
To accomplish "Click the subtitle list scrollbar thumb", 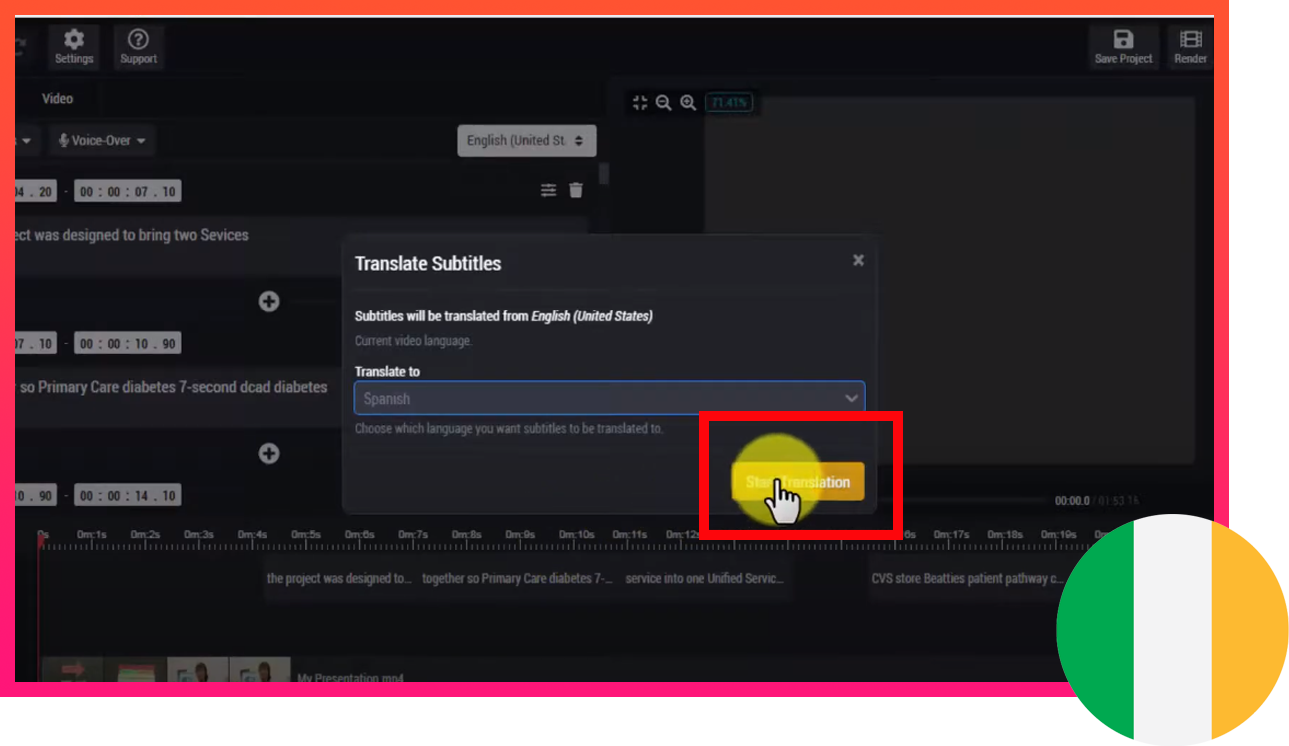I will click(x=603, y=174).
